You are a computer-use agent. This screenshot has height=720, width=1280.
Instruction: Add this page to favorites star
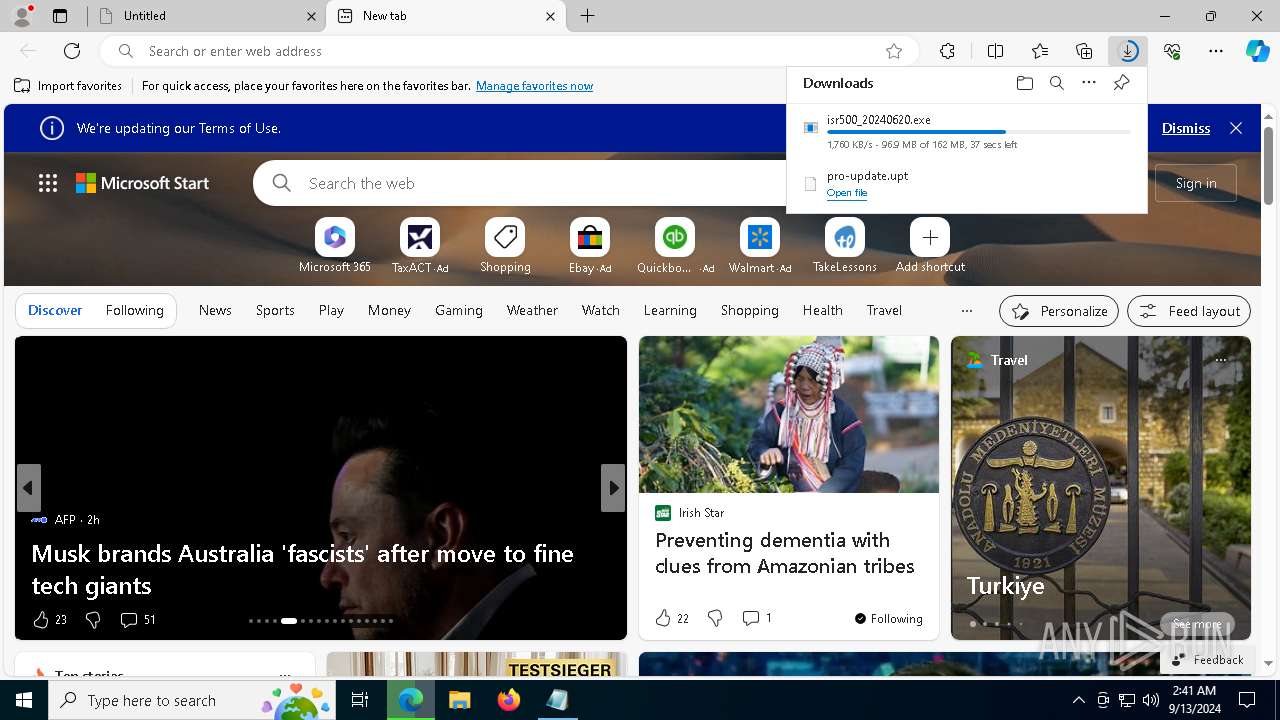[894, 51]
